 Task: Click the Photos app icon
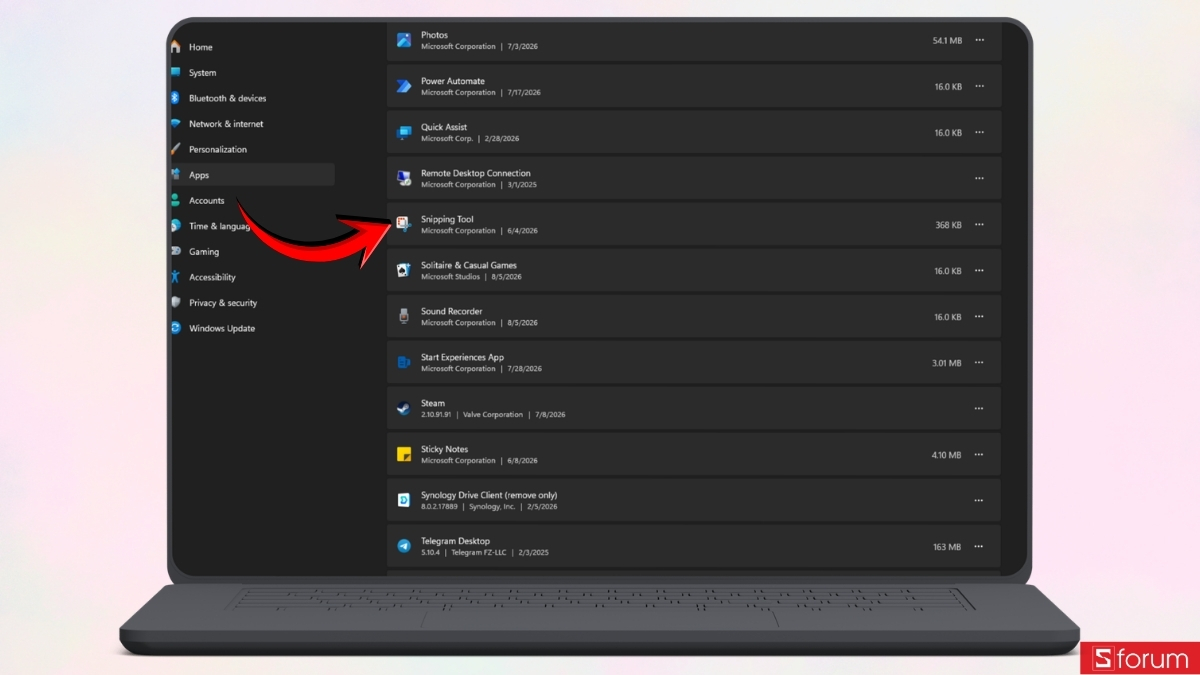coord(404,40)
